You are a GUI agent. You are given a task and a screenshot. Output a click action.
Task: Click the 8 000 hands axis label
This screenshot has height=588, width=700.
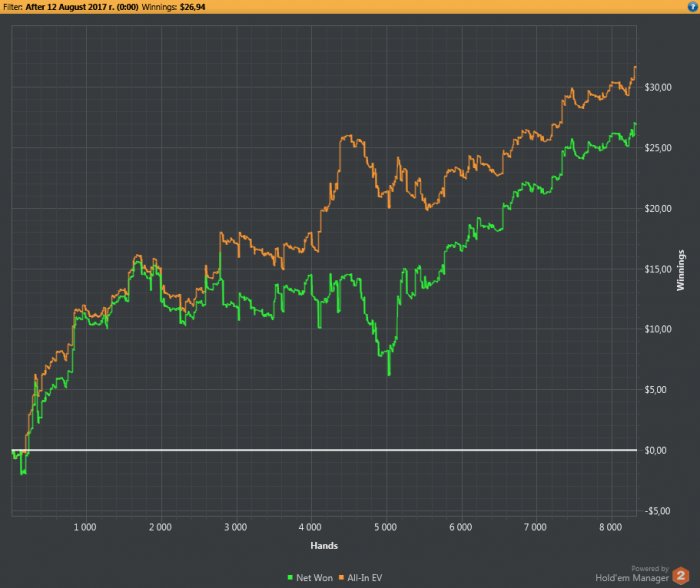610,527
